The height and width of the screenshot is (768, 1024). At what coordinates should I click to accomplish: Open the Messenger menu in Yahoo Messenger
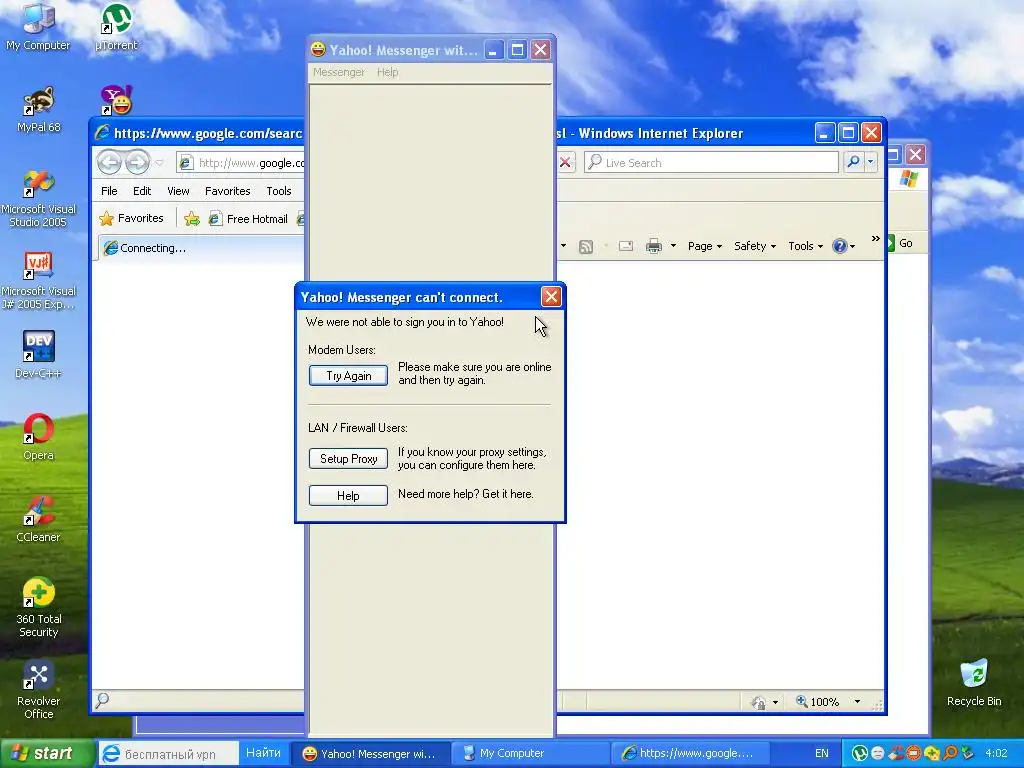tap(338, 72)
